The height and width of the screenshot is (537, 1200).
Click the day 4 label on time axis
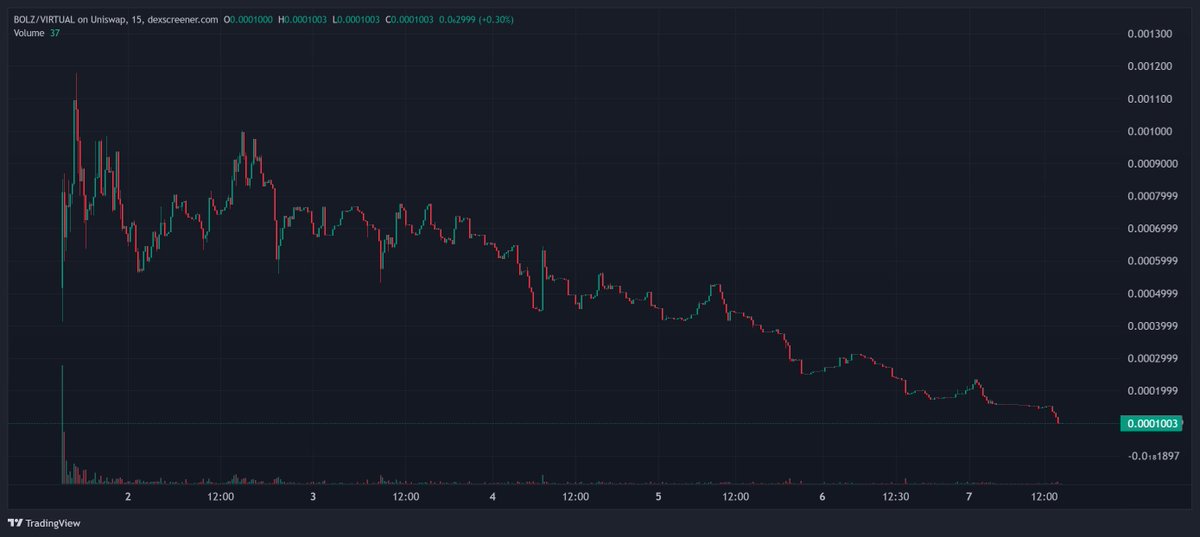[494, 497]
